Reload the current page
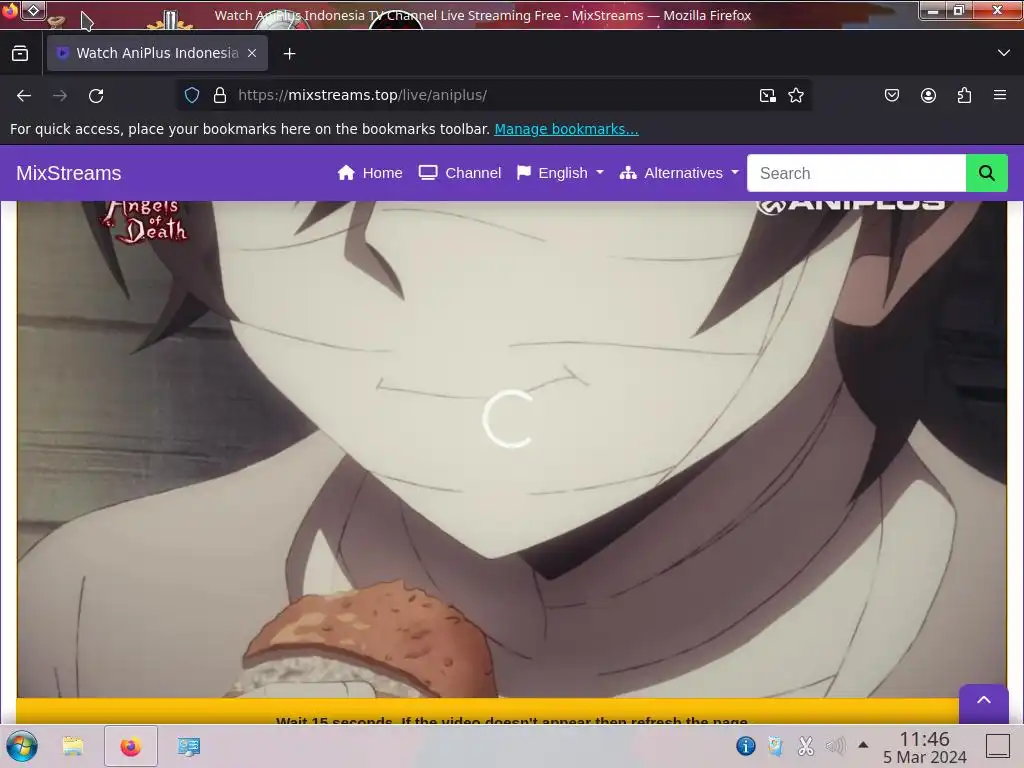 tap(96, 95)
